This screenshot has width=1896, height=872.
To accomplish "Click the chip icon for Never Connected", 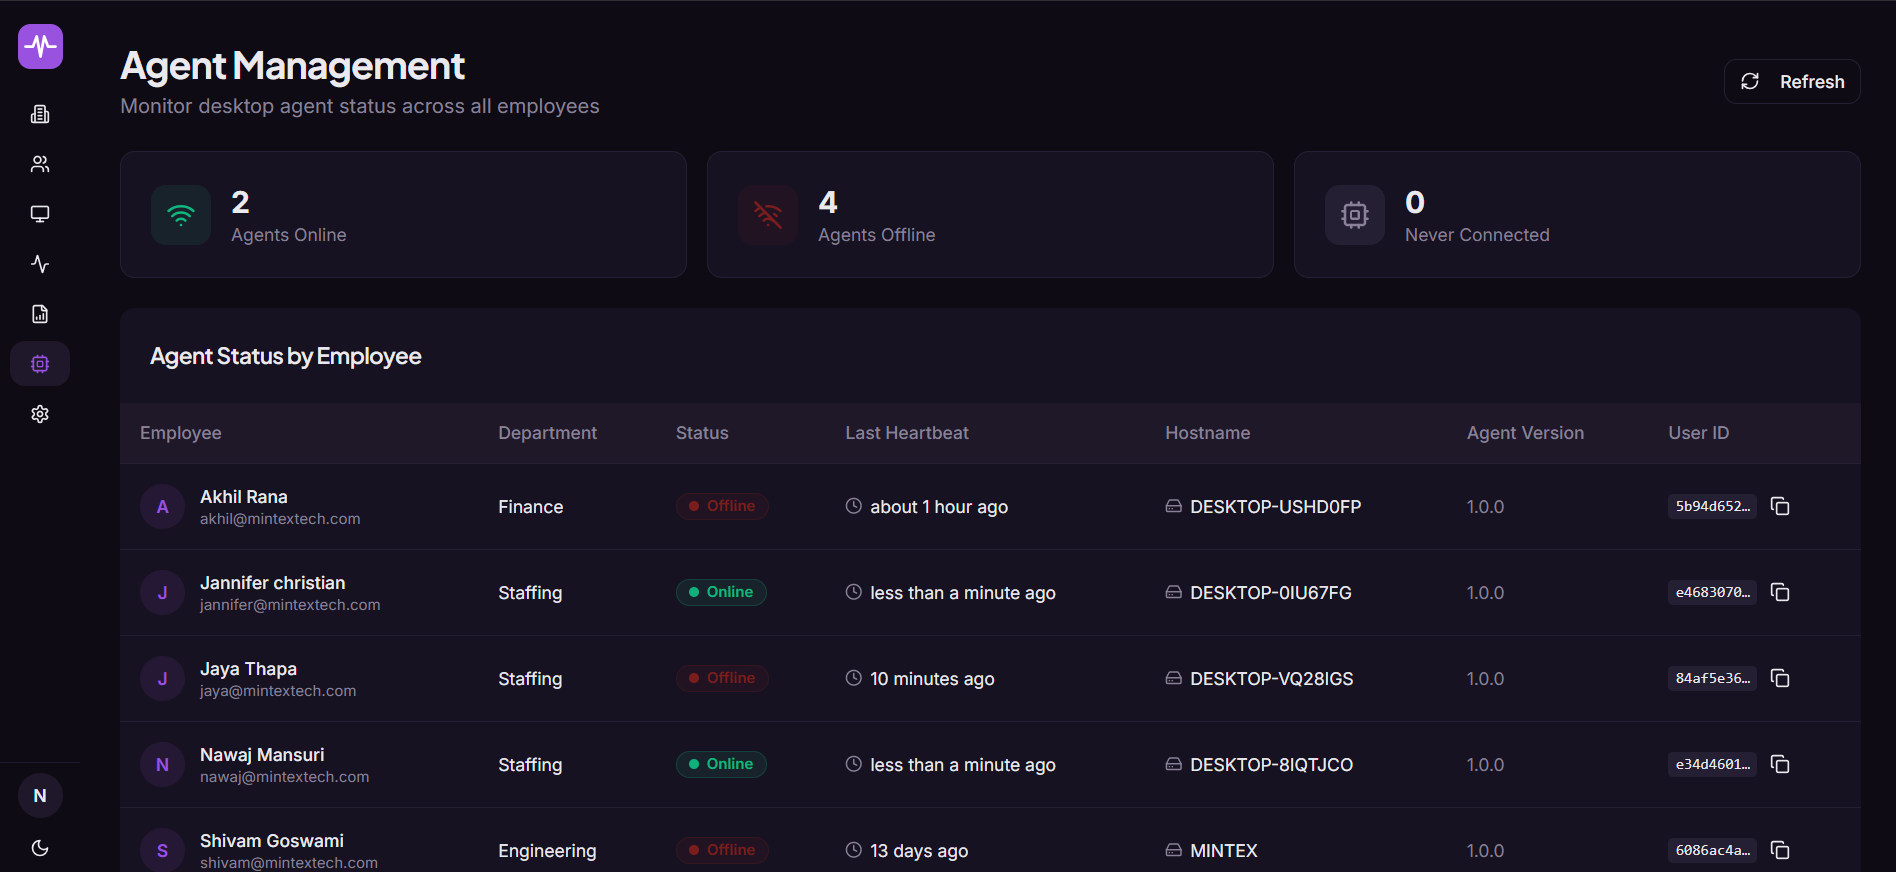I will (1355, 215).
